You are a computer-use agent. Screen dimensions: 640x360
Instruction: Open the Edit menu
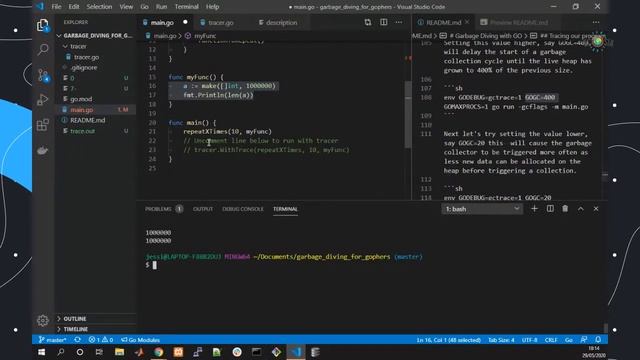(x=74, y=7)
